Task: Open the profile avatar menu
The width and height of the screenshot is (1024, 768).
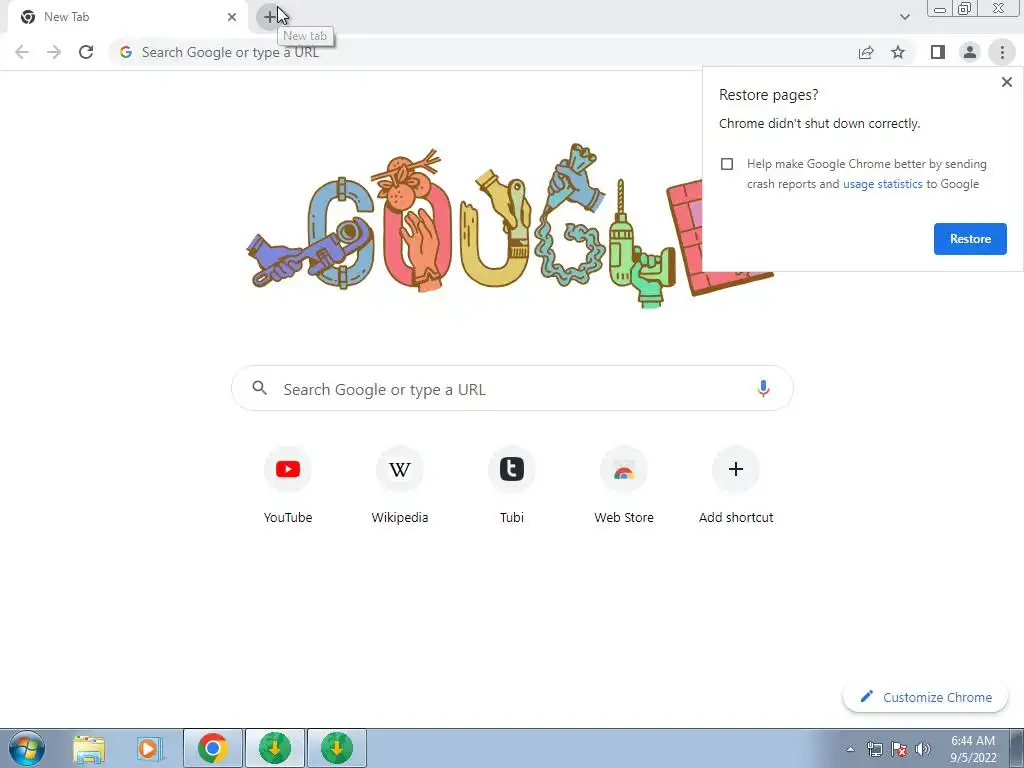Action: click(970, 52)
